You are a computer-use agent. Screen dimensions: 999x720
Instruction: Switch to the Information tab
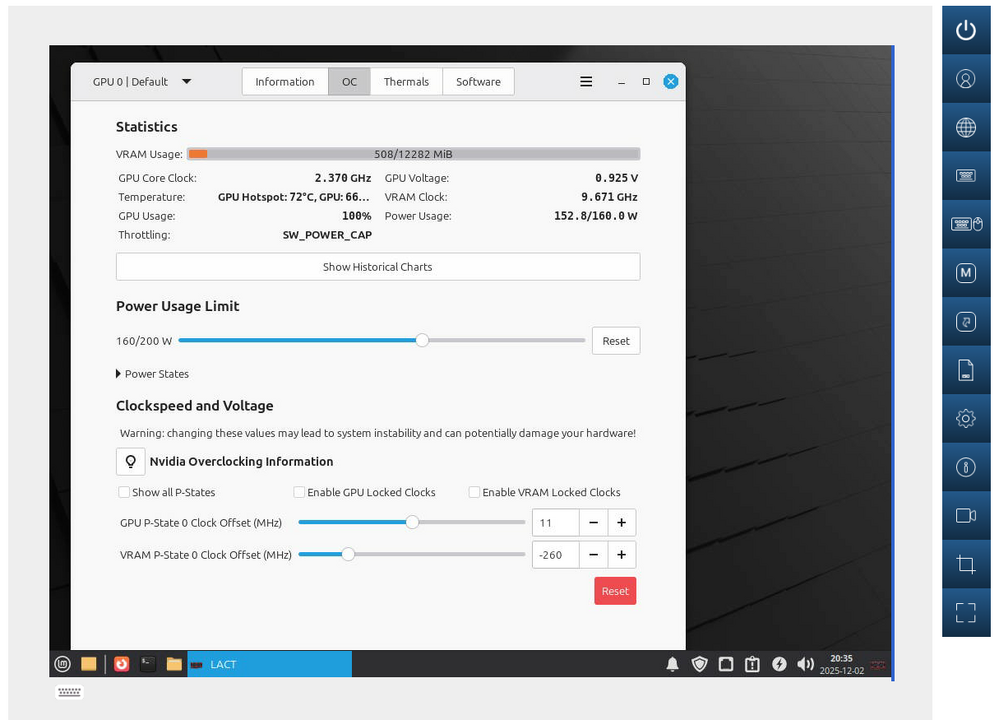[285, 82]
